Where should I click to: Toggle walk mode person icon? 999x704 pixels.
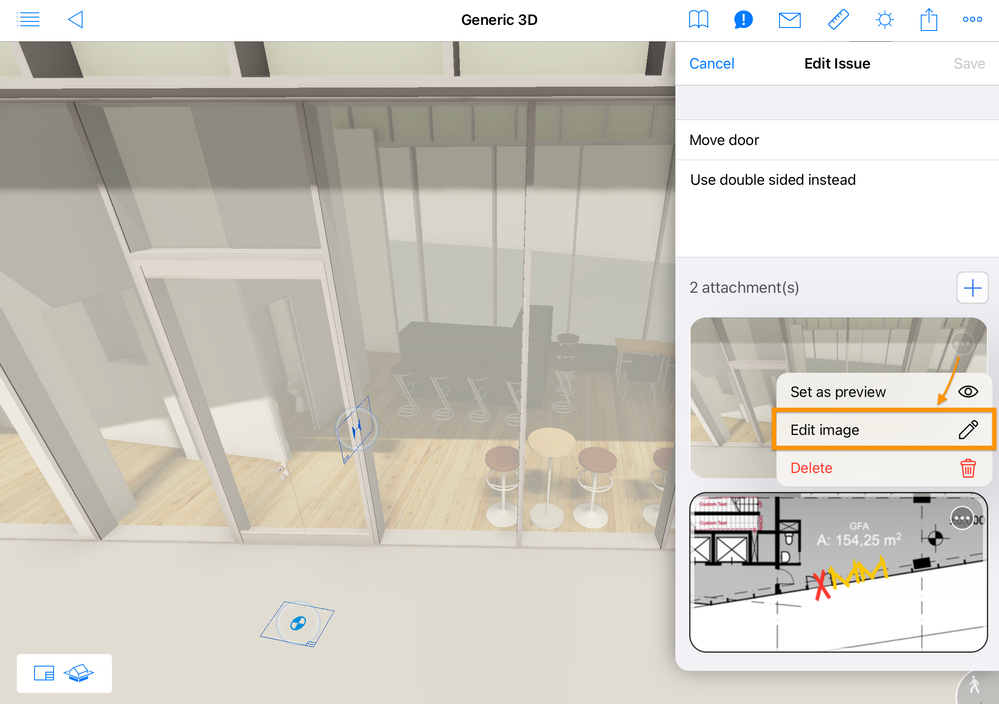tap(975, 687)
